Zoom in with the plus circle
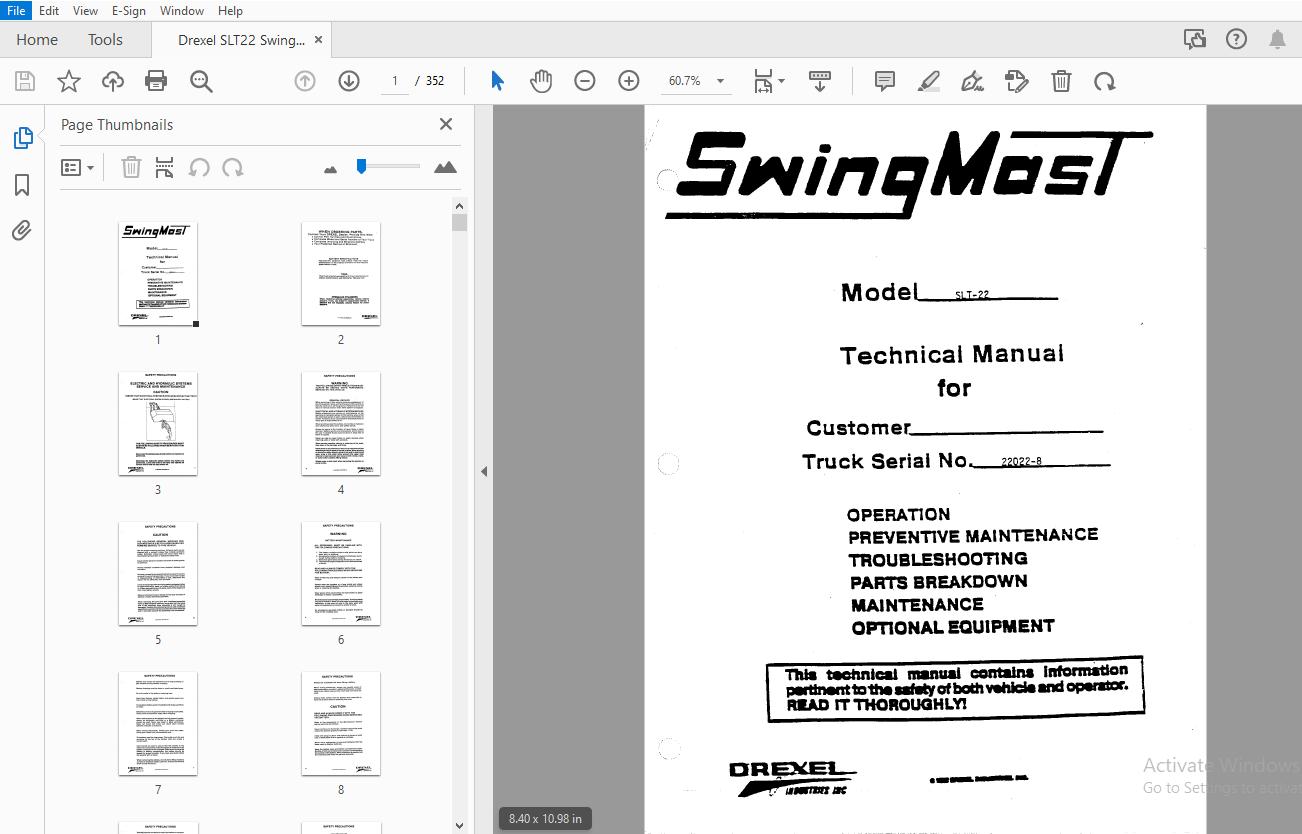 629,81
